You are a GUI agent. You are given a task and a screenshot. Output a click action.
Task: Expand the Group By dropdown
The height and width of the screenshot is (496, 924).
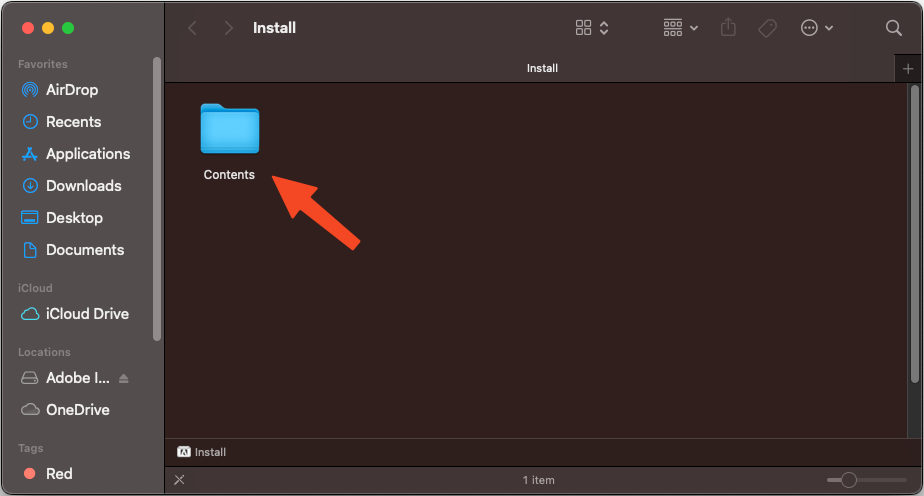pos(681,28)
